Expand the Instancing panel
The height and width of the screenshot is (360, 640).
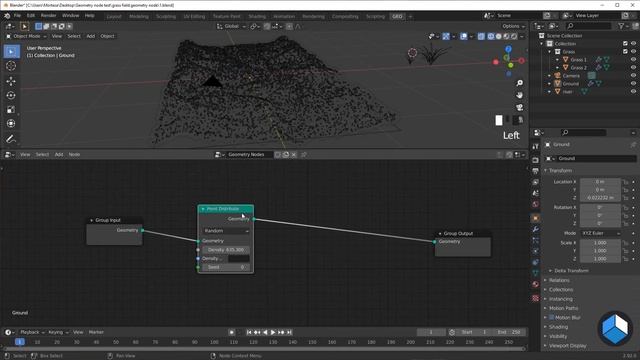[560, 299]
